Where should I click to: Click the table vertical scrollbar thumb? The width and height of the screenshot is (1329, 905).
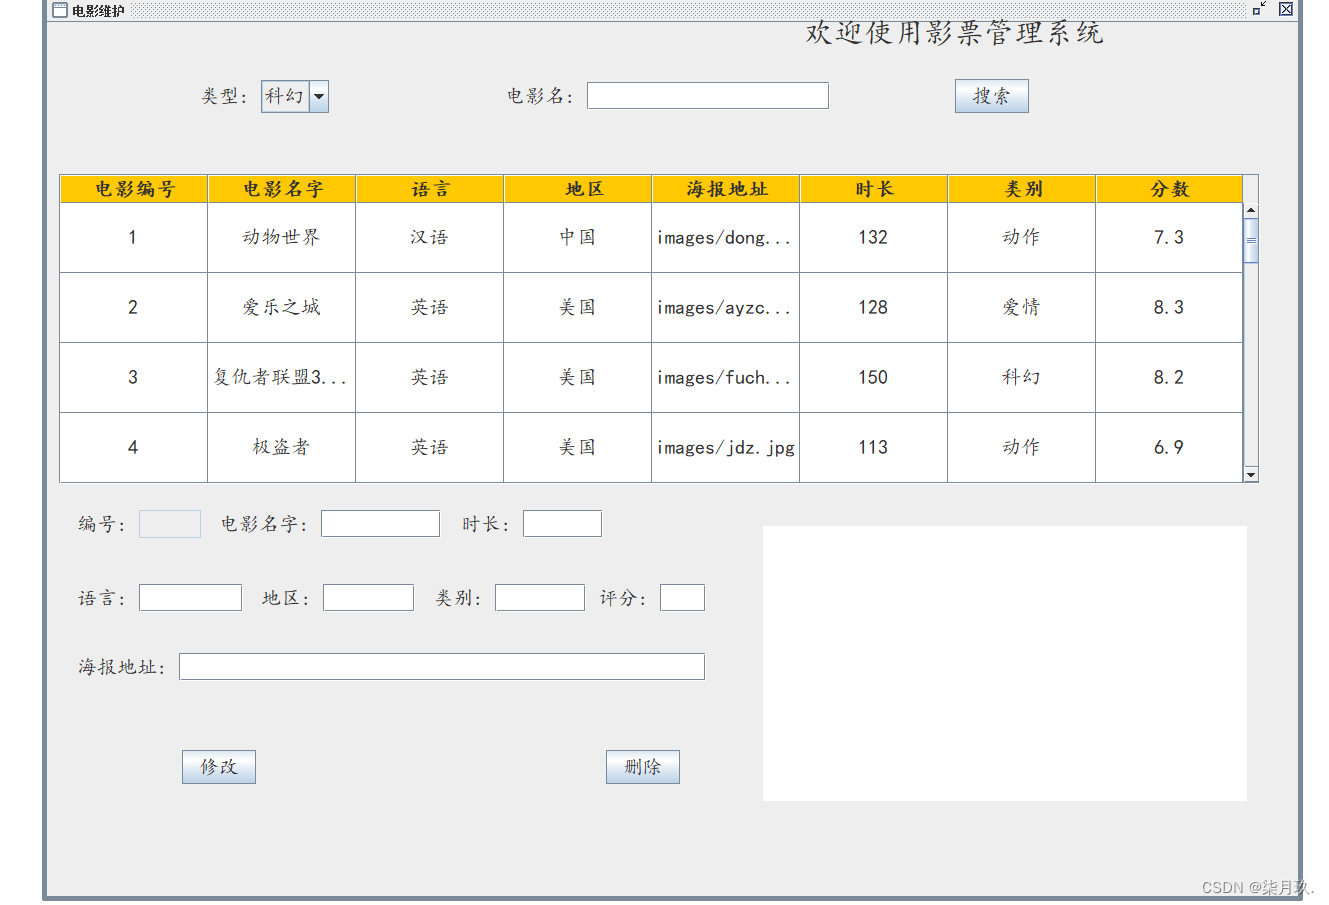1250,240
